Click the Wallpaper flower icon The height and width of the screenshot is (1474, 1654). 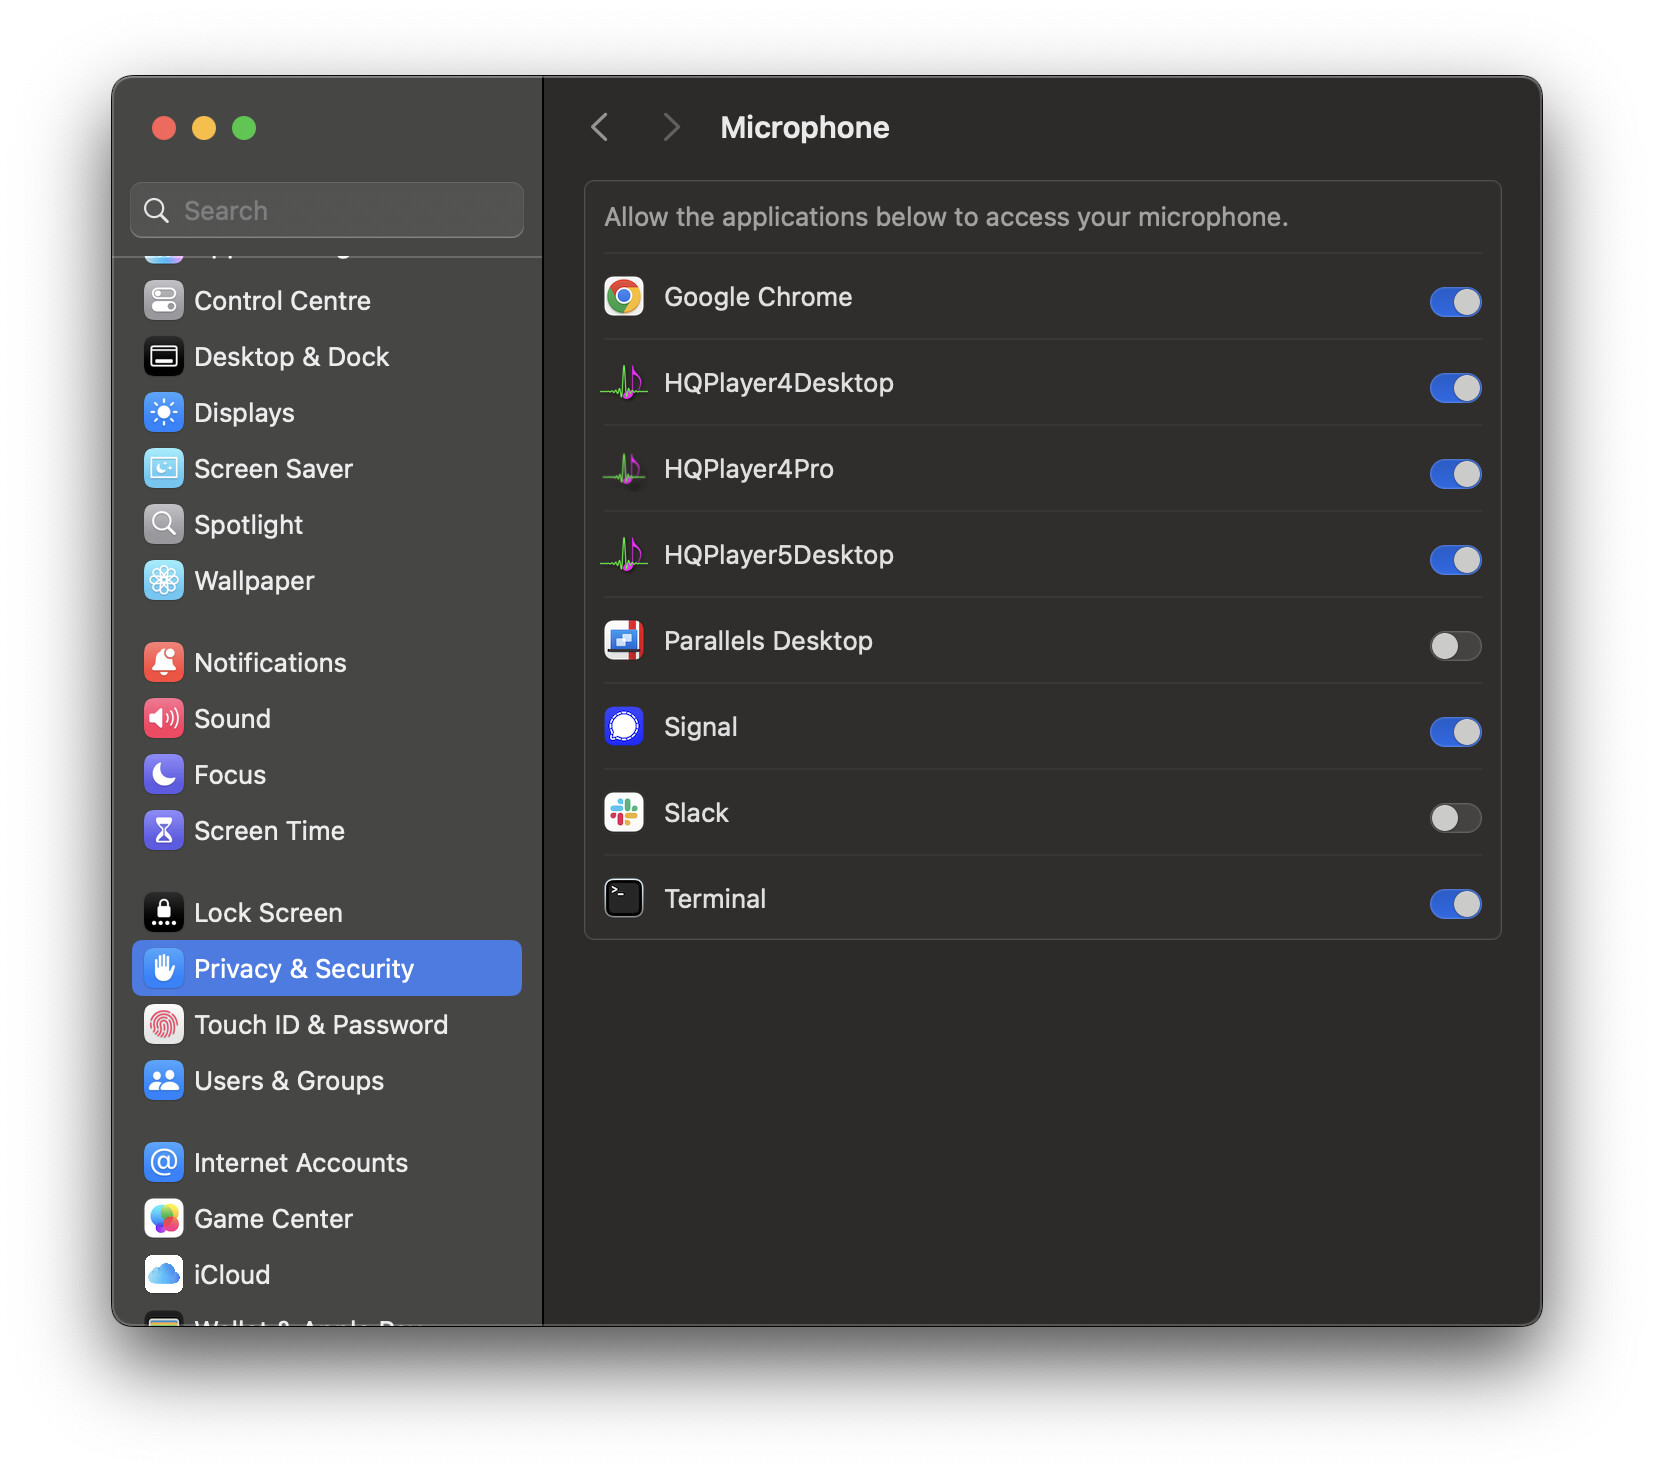tap(164, 580)
